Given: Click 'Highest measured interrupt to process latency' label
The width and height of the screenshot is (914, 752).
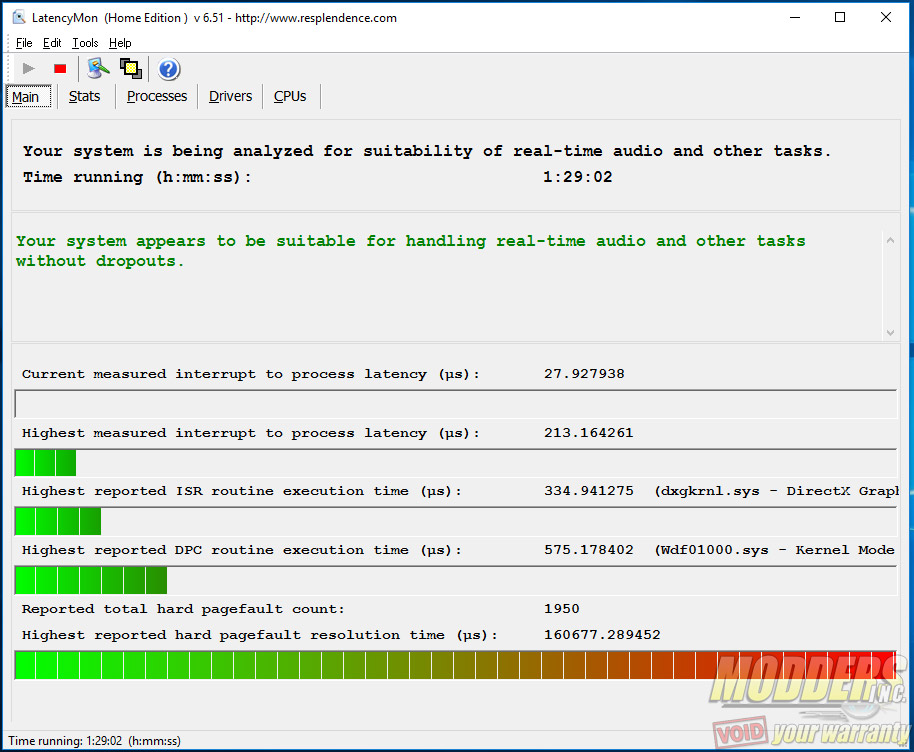Looking at the screenshot, I should [251, 433].
